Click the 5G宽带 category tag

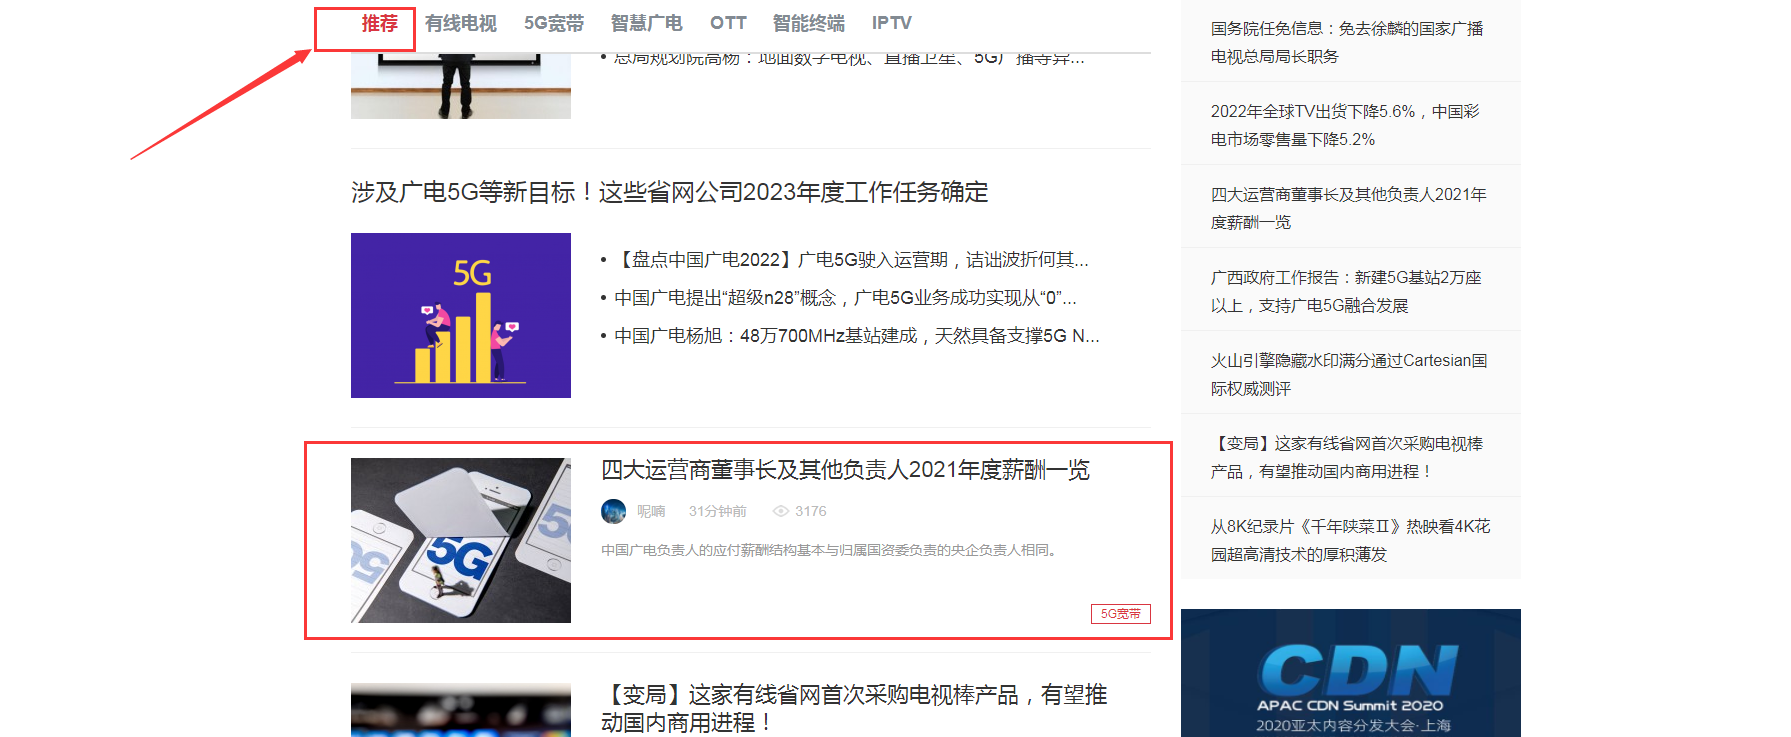click(x=1121, y=614)
